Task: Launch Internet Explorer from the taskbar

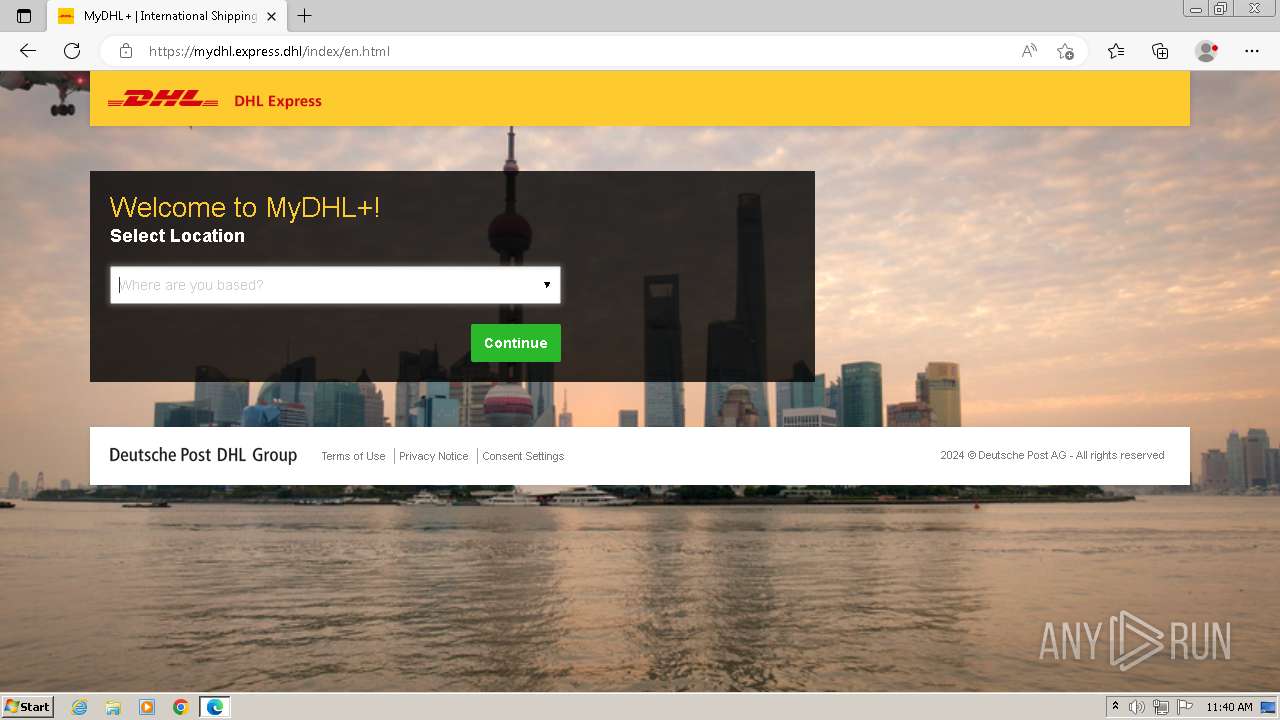Action: [80, 707]
